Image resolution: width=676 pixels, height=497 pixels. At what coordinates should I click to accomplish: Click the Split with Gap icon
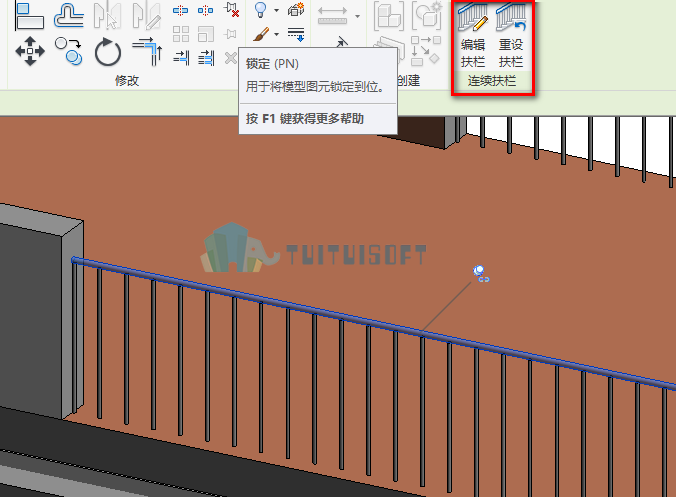tap(205, 10)
